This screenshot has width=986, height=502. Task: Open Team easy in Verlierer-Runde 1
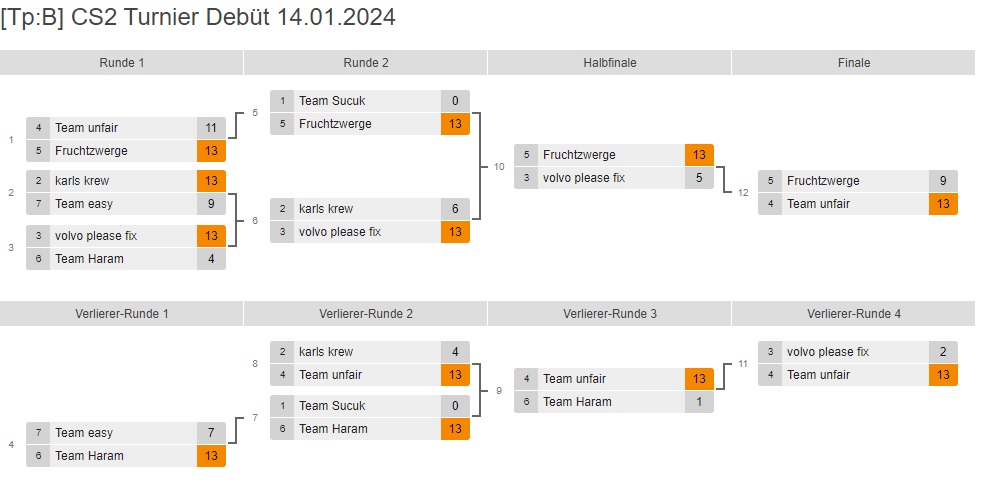coord(84,433)
